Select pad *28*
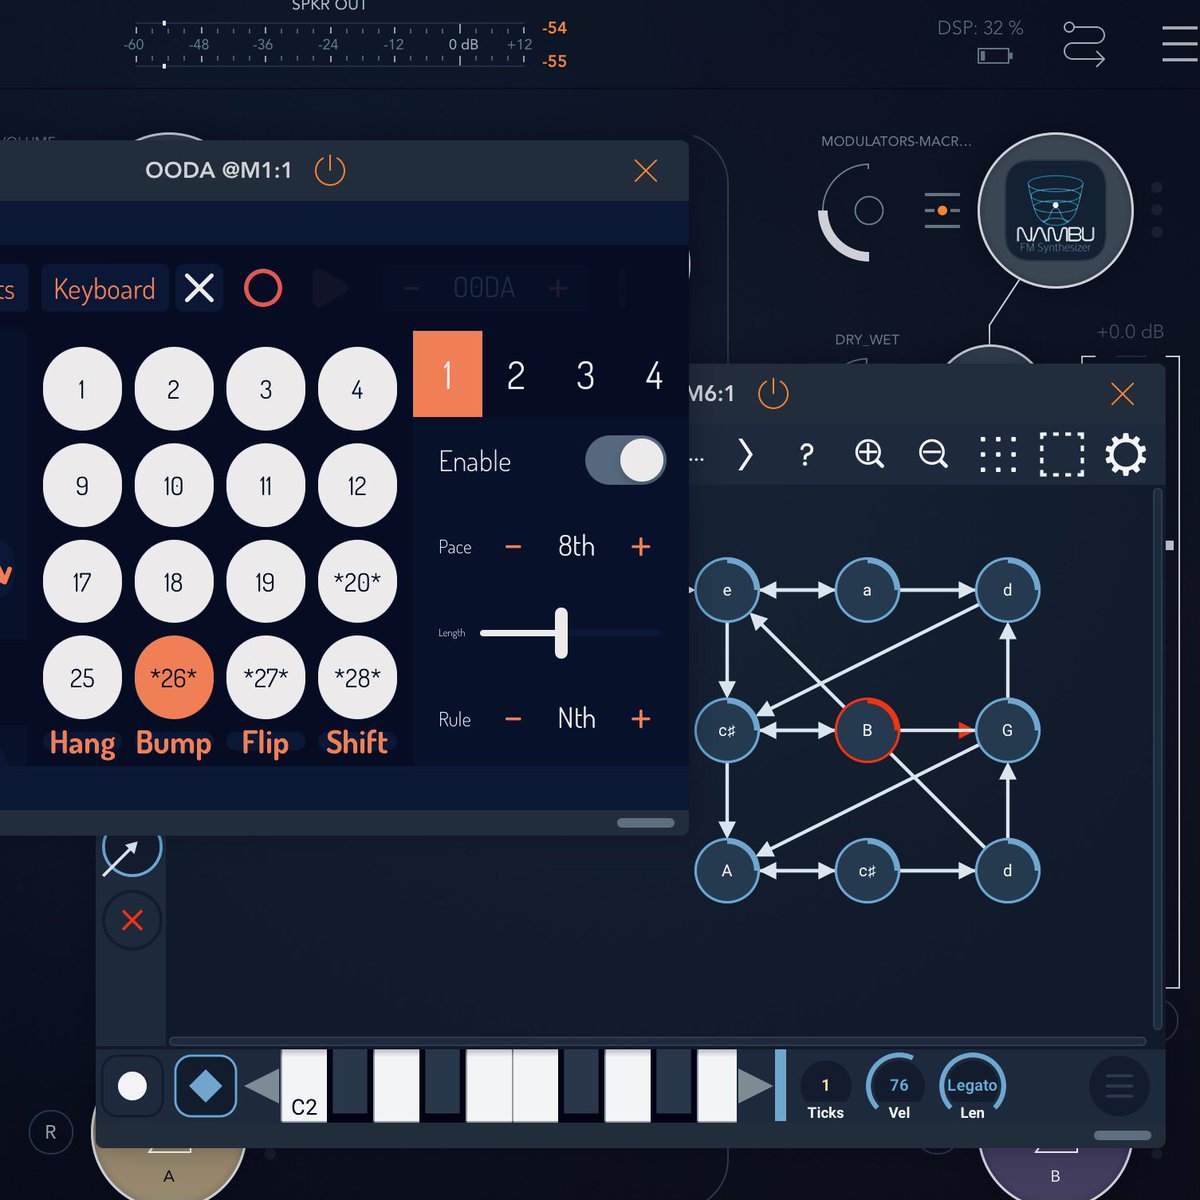 click(x=357, y=677)
